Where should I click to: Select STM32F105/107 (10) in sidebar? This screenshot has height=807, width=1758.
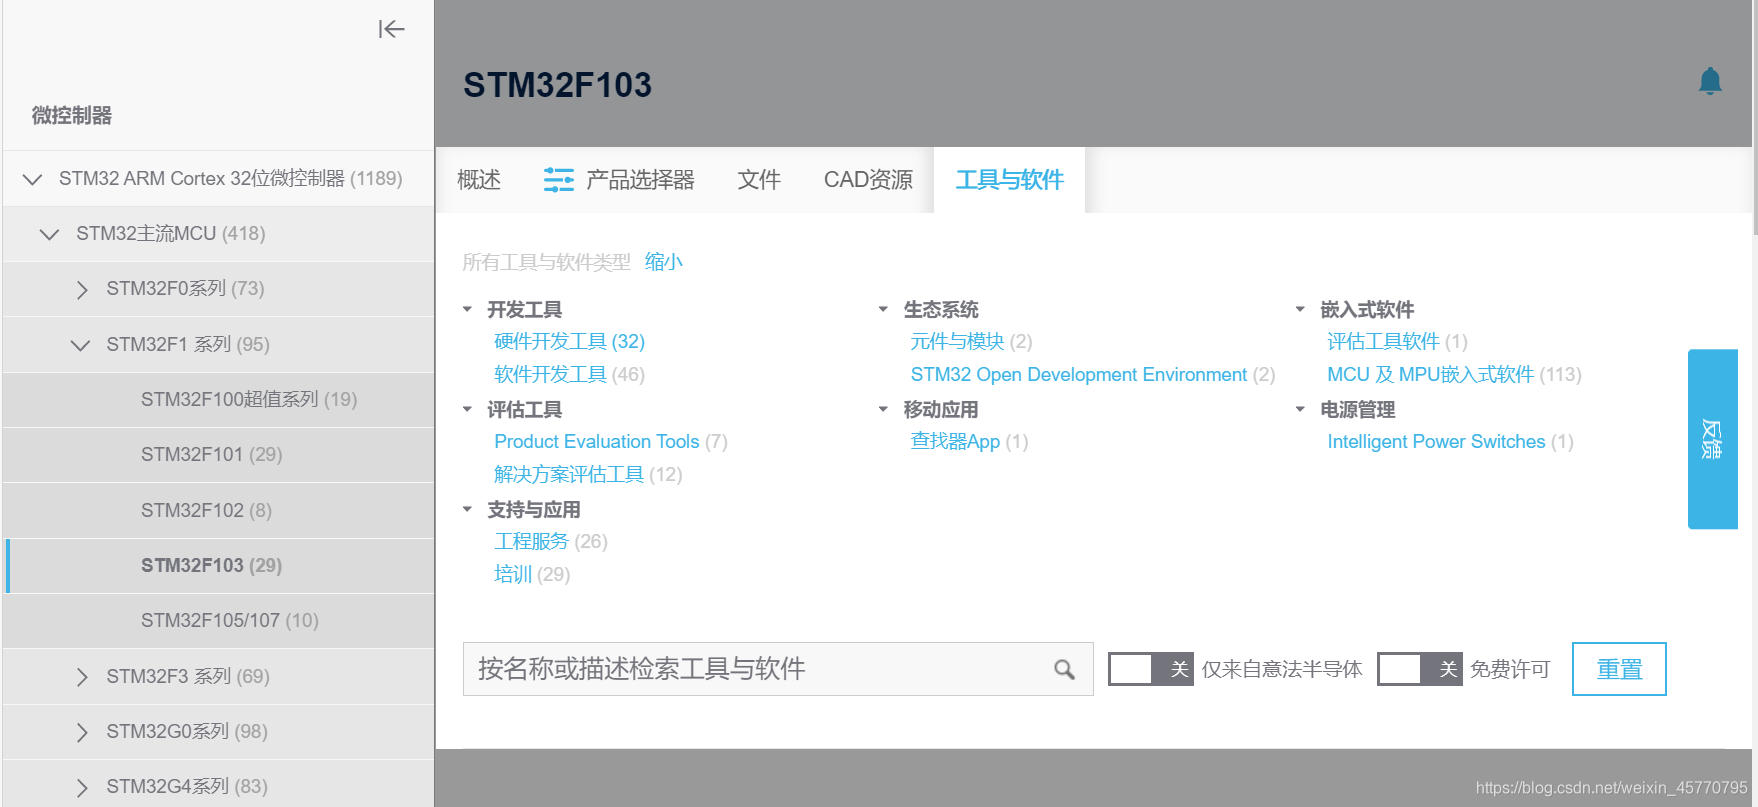tap(219, 621)
